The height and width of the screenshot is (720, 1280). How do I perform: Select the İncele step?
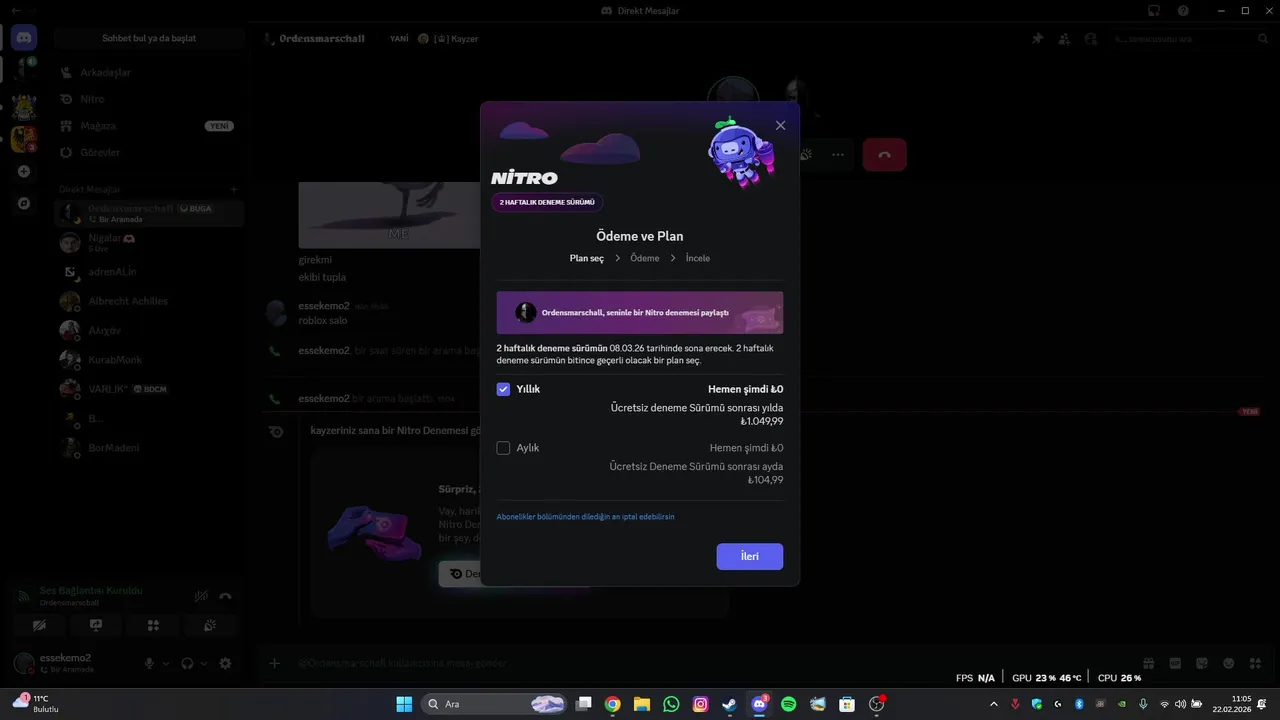[x=698, y=258]
